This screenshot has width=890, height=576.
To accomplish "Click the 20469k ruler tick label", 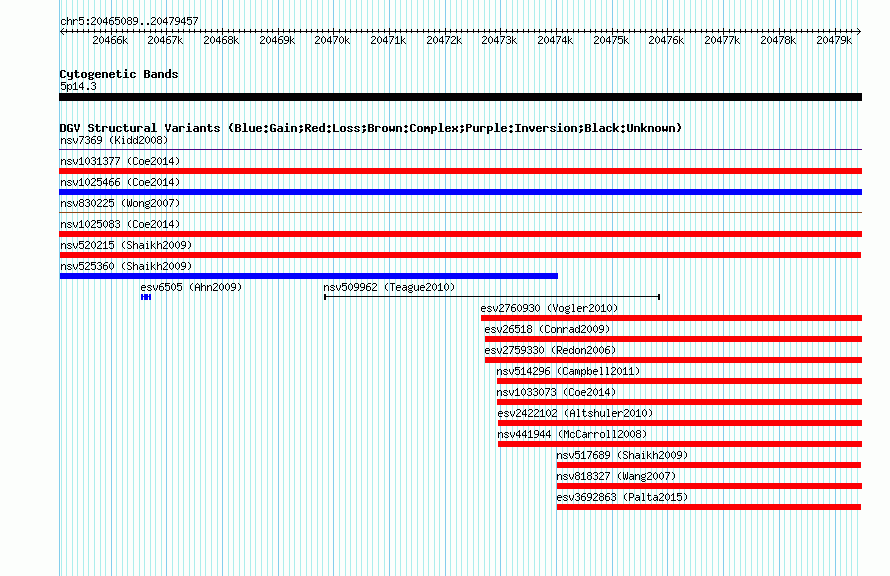I will 277,40.
